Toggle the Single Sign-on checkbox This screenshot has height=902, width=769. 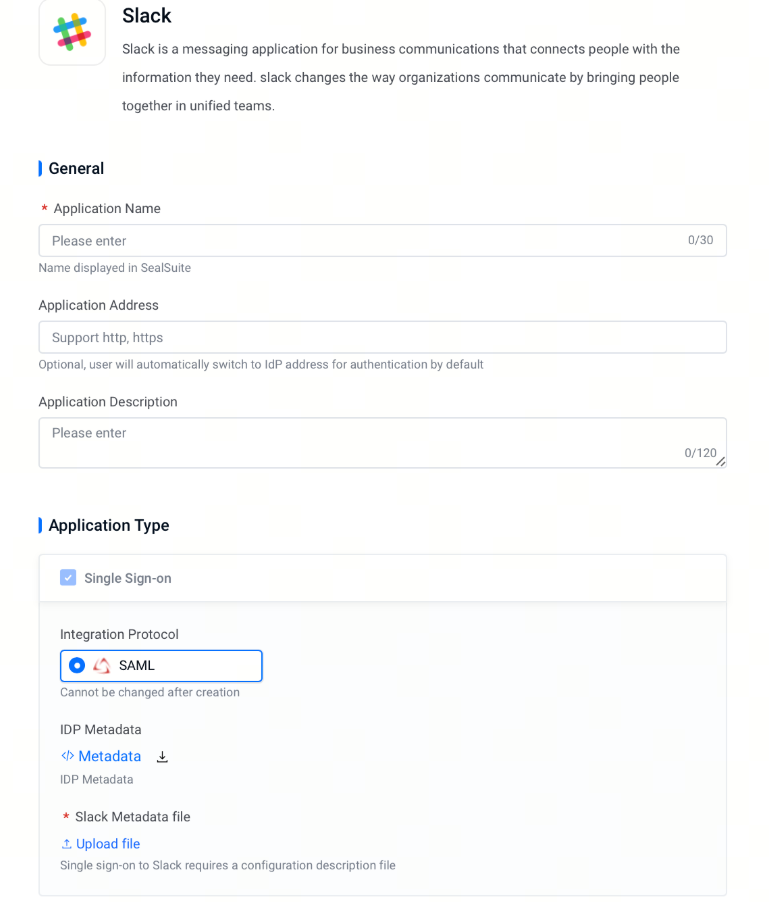pos(68,578)
